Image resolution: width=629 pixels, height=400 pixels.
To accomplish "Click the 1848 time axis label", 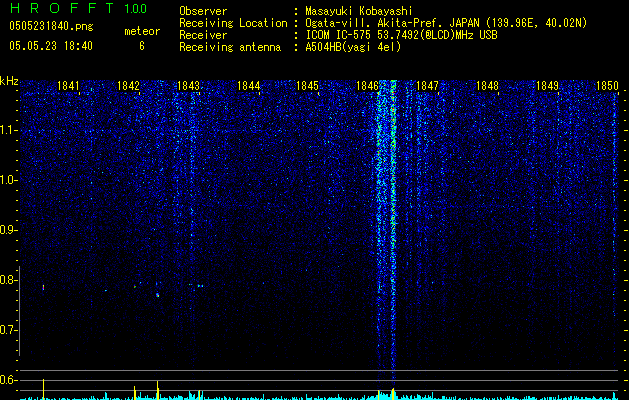I will pyautogui.click(x=487, y=86).
